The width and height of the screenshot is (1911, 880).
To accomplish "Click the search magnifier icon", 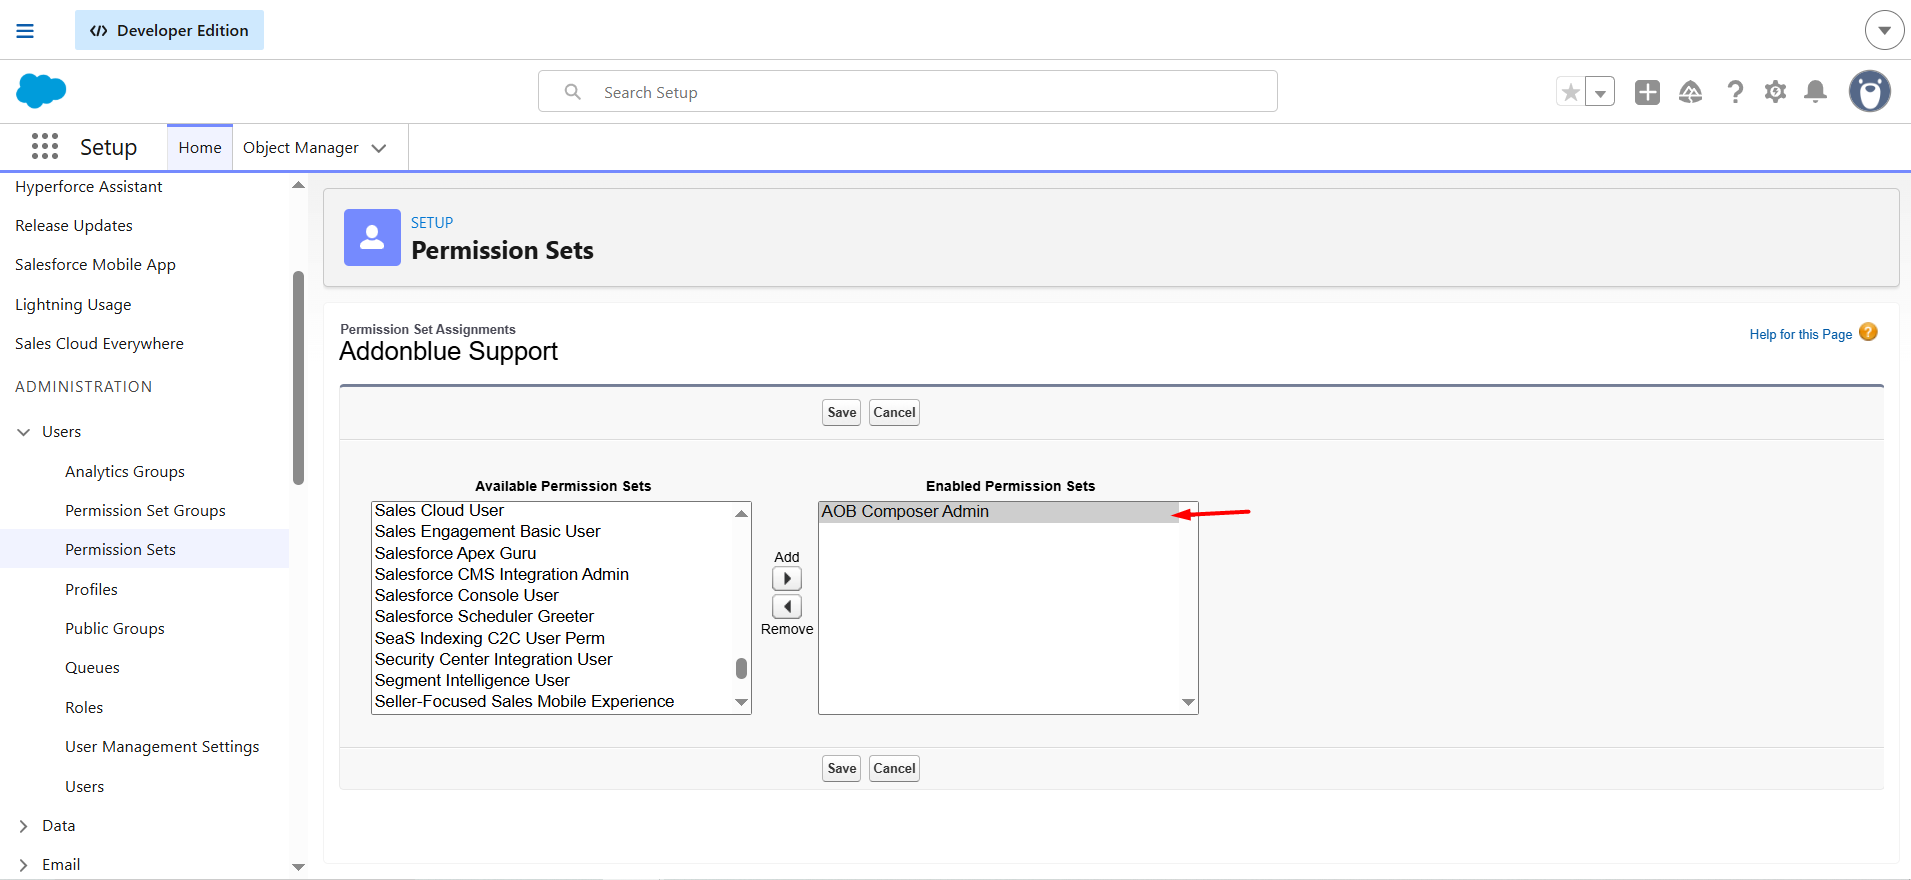I will 572,92.
